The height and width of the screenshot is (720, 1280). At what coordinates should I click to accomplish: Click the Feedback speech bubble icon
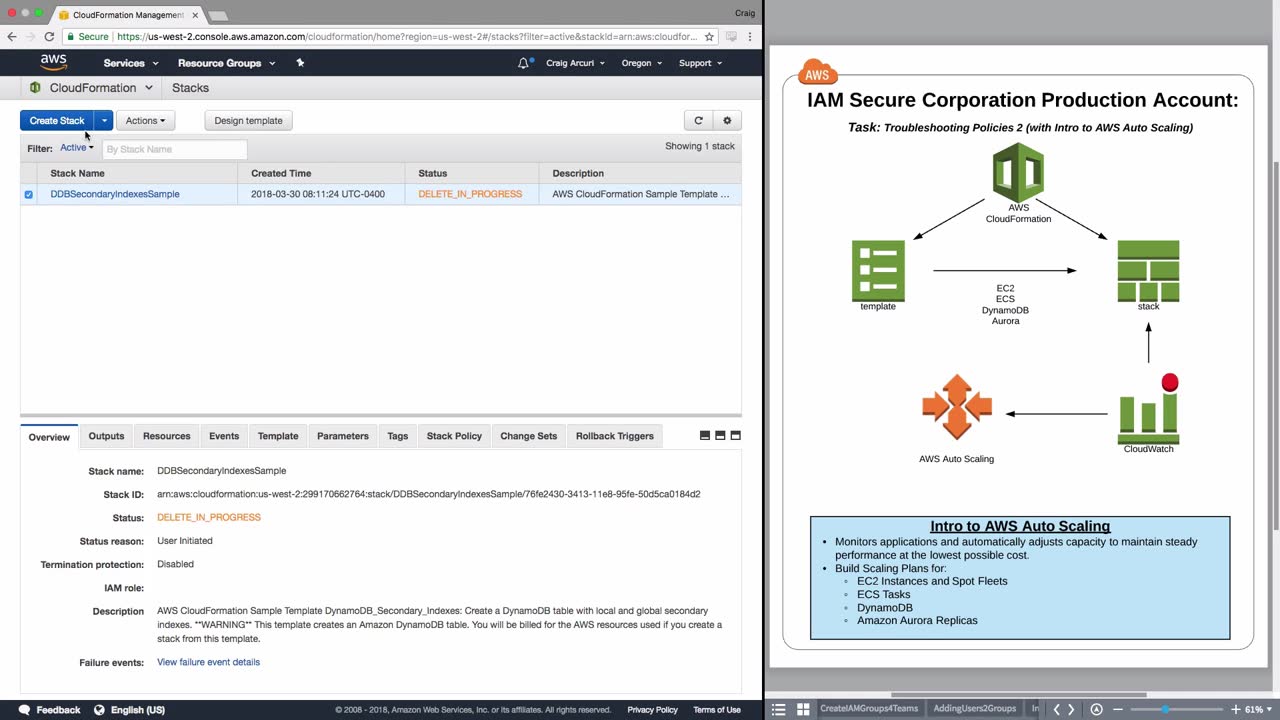coord(24,710)
